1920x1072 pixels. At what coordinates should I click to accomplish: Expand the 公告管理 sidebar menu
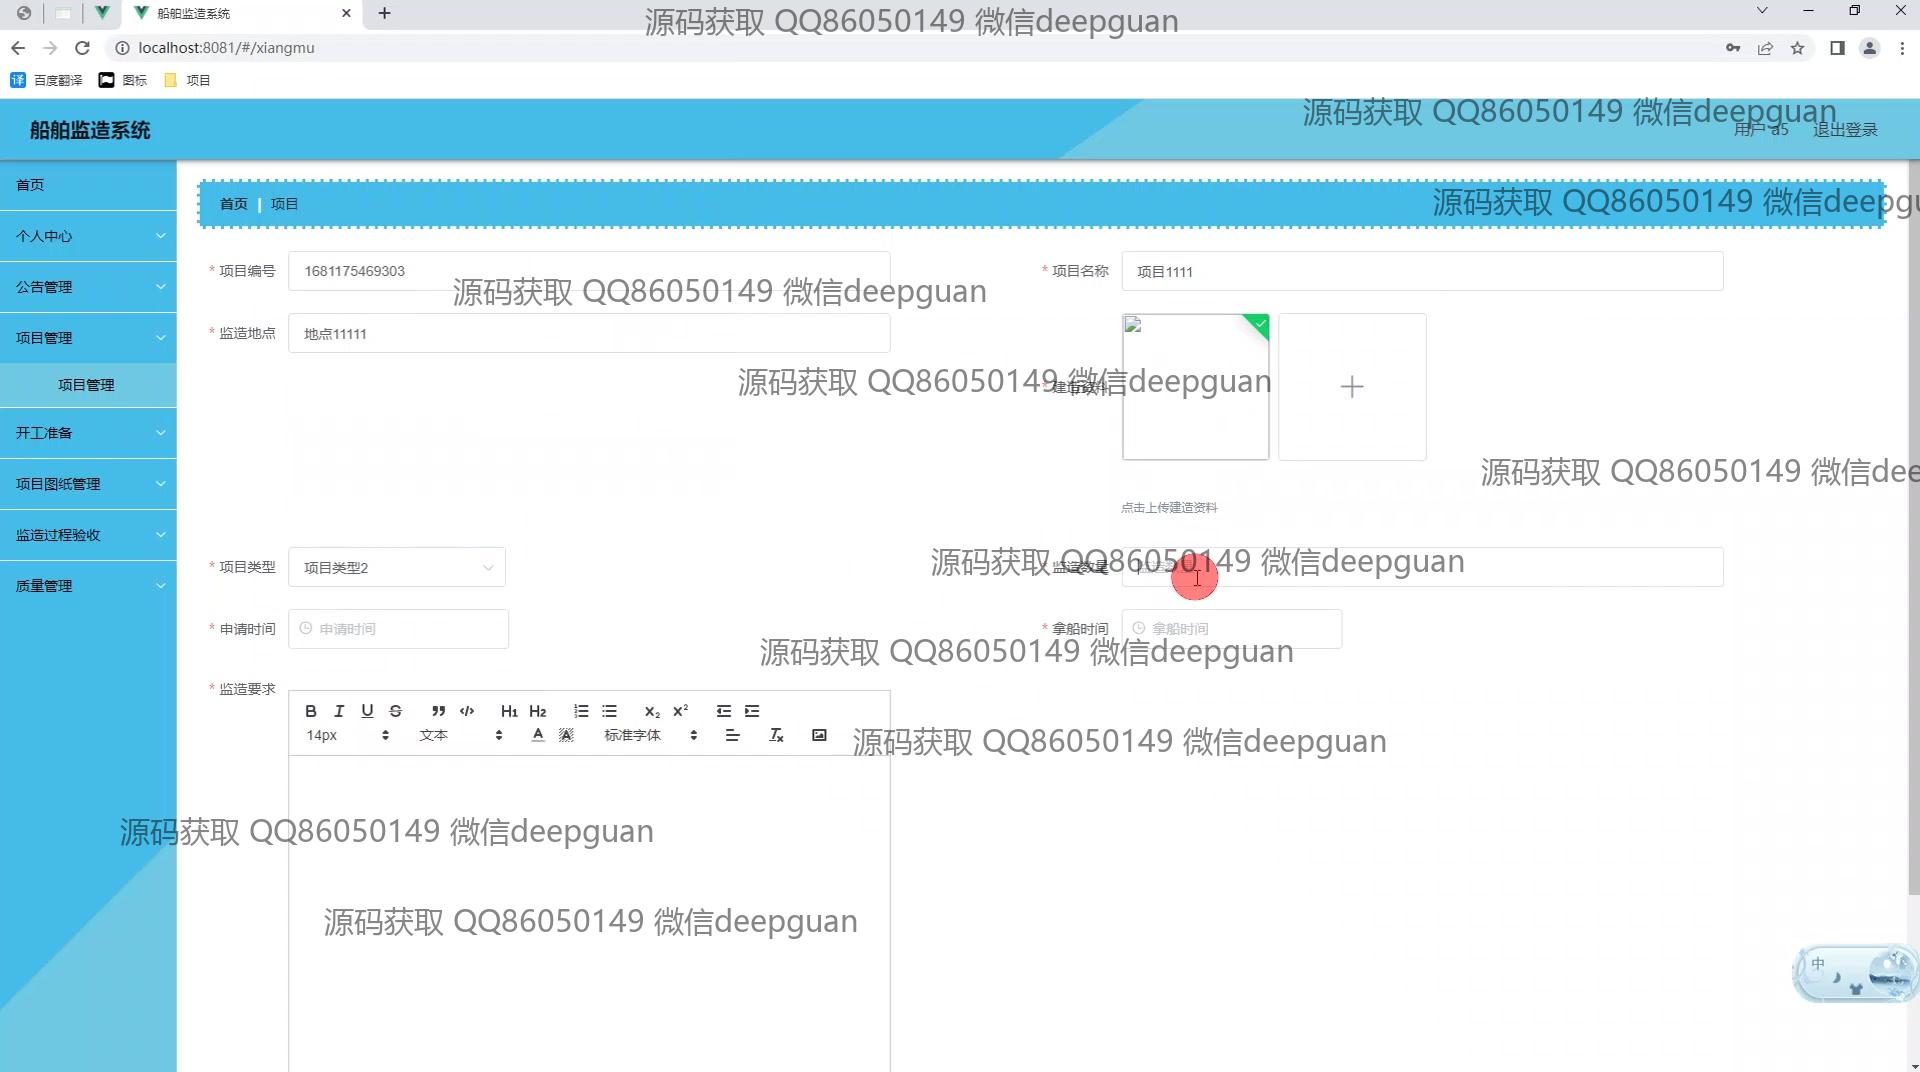click(x=88, y=287)
